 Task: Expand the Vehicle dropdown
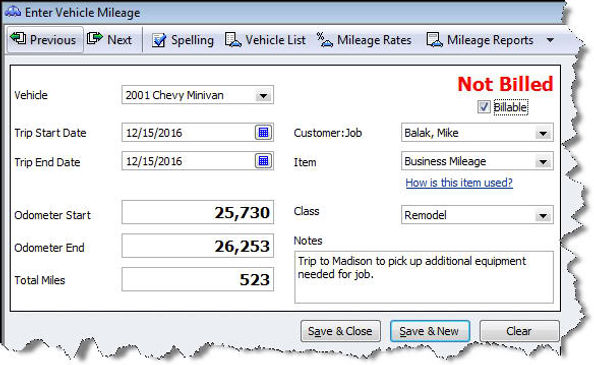tap(264, 96)
